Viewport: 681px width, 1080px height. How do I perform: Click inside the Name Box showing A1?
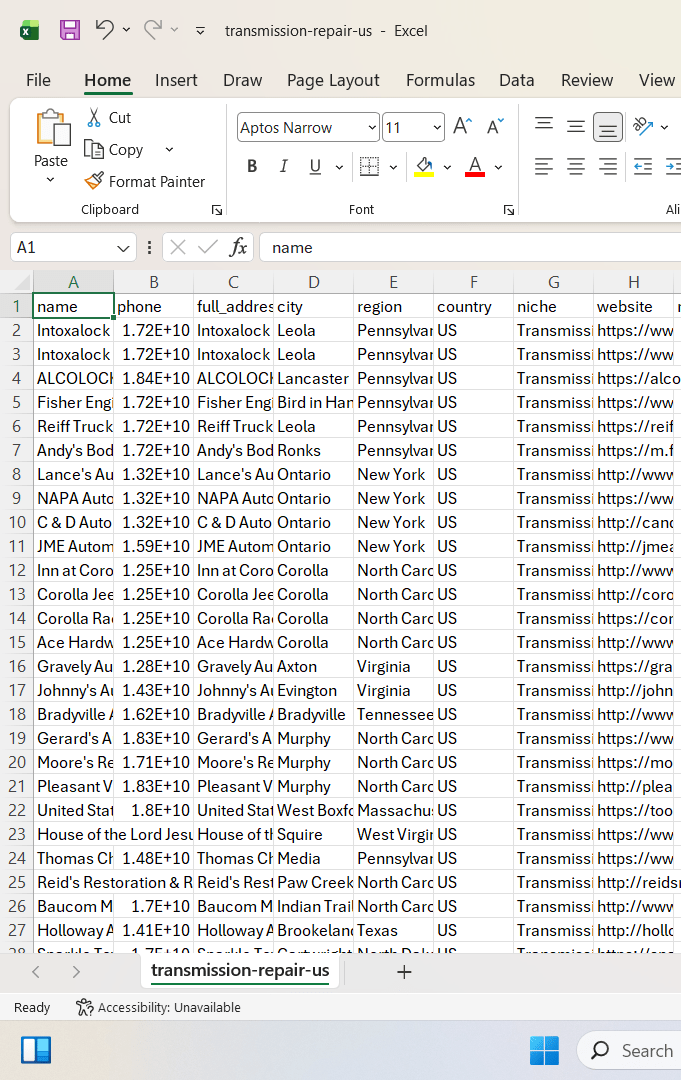tap(61, 247)
